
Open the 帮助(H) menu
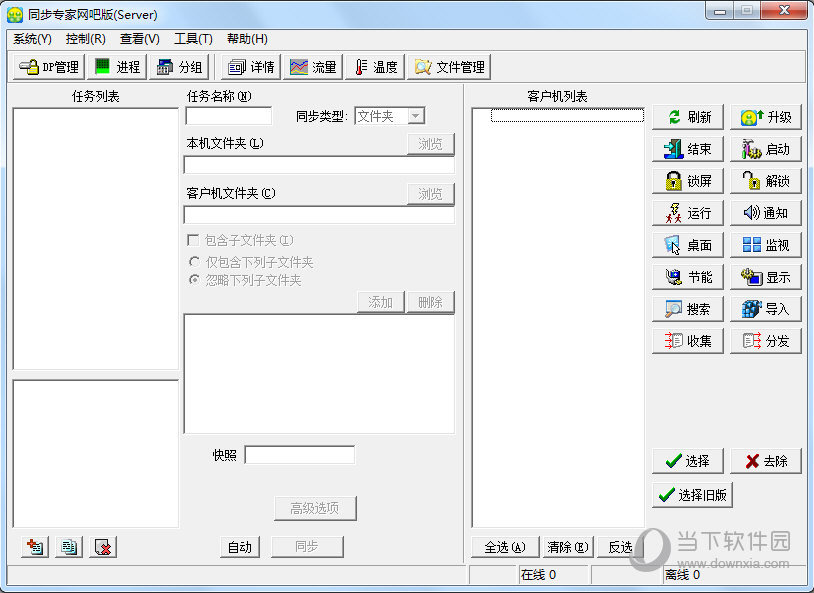[x=247, y=39]
